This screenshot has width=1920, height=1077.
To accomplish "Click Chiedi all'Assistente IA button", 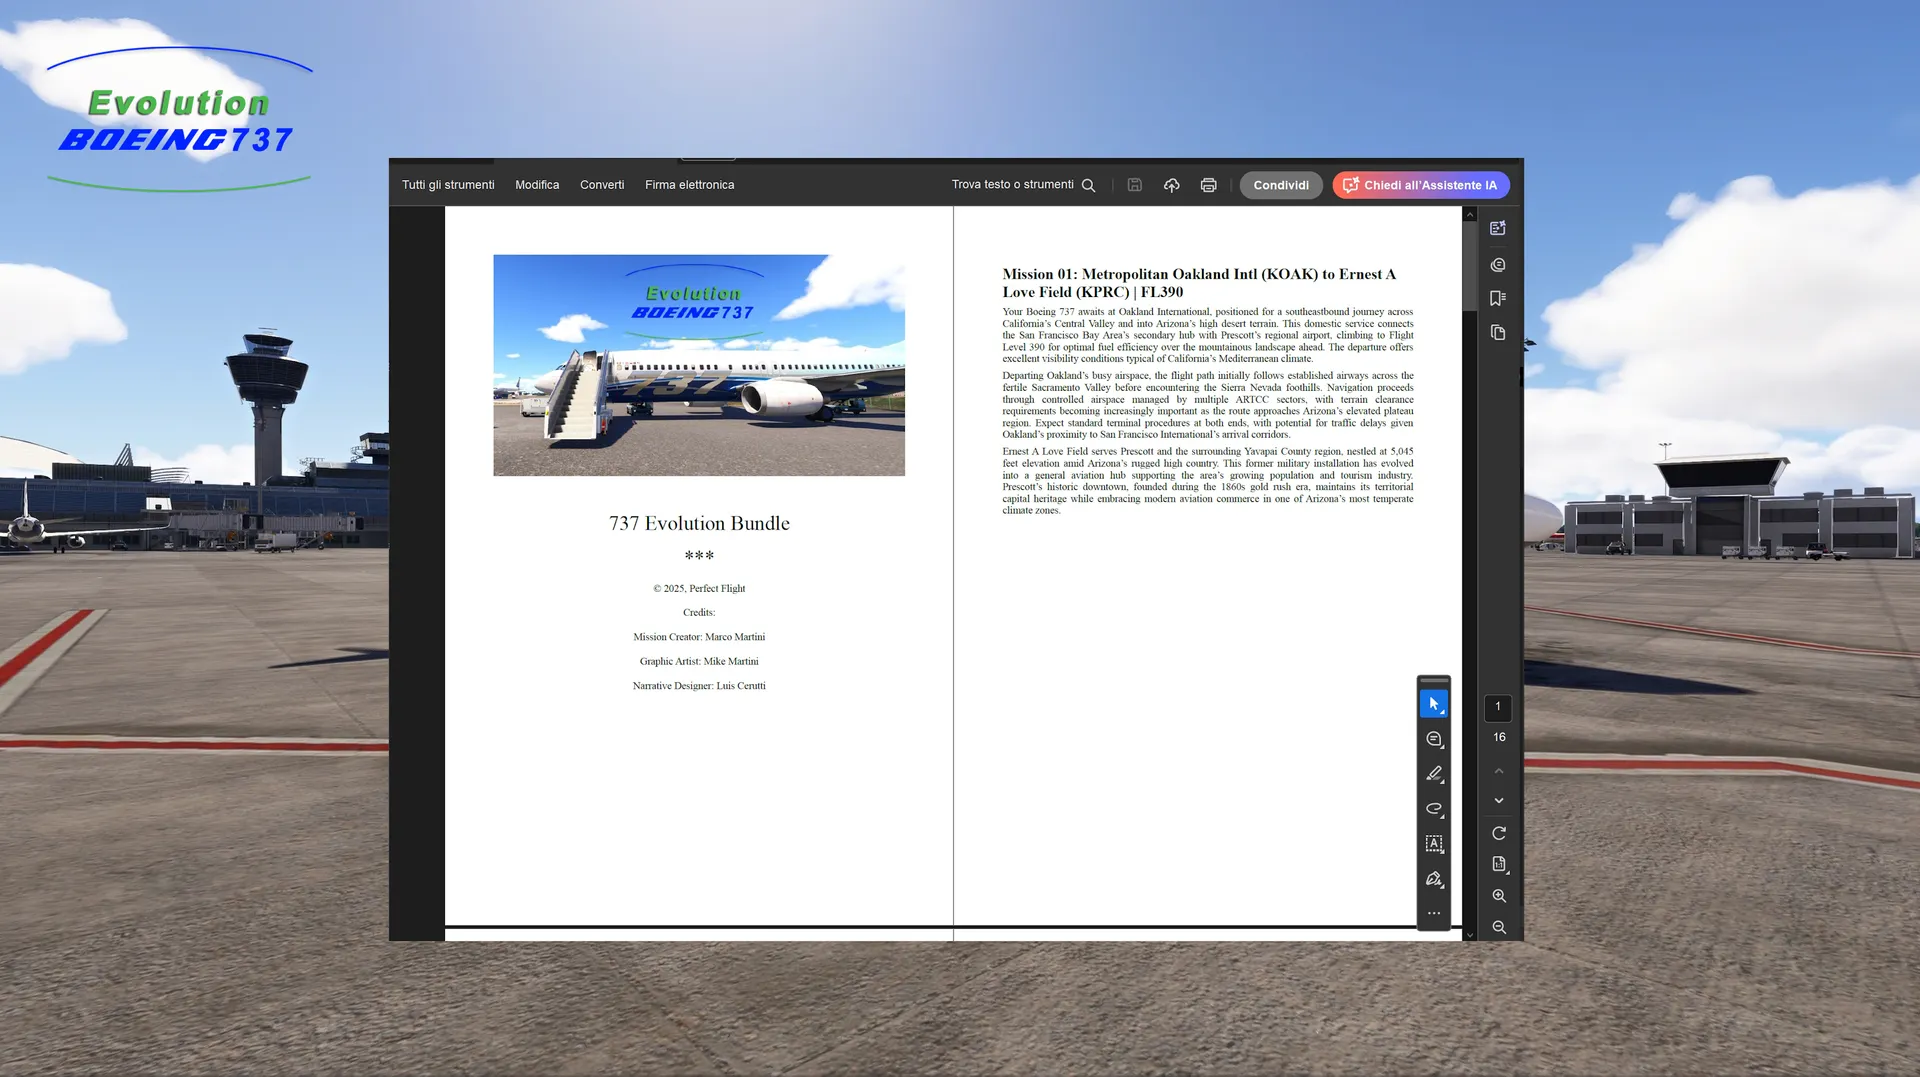I will point(1421,185).
